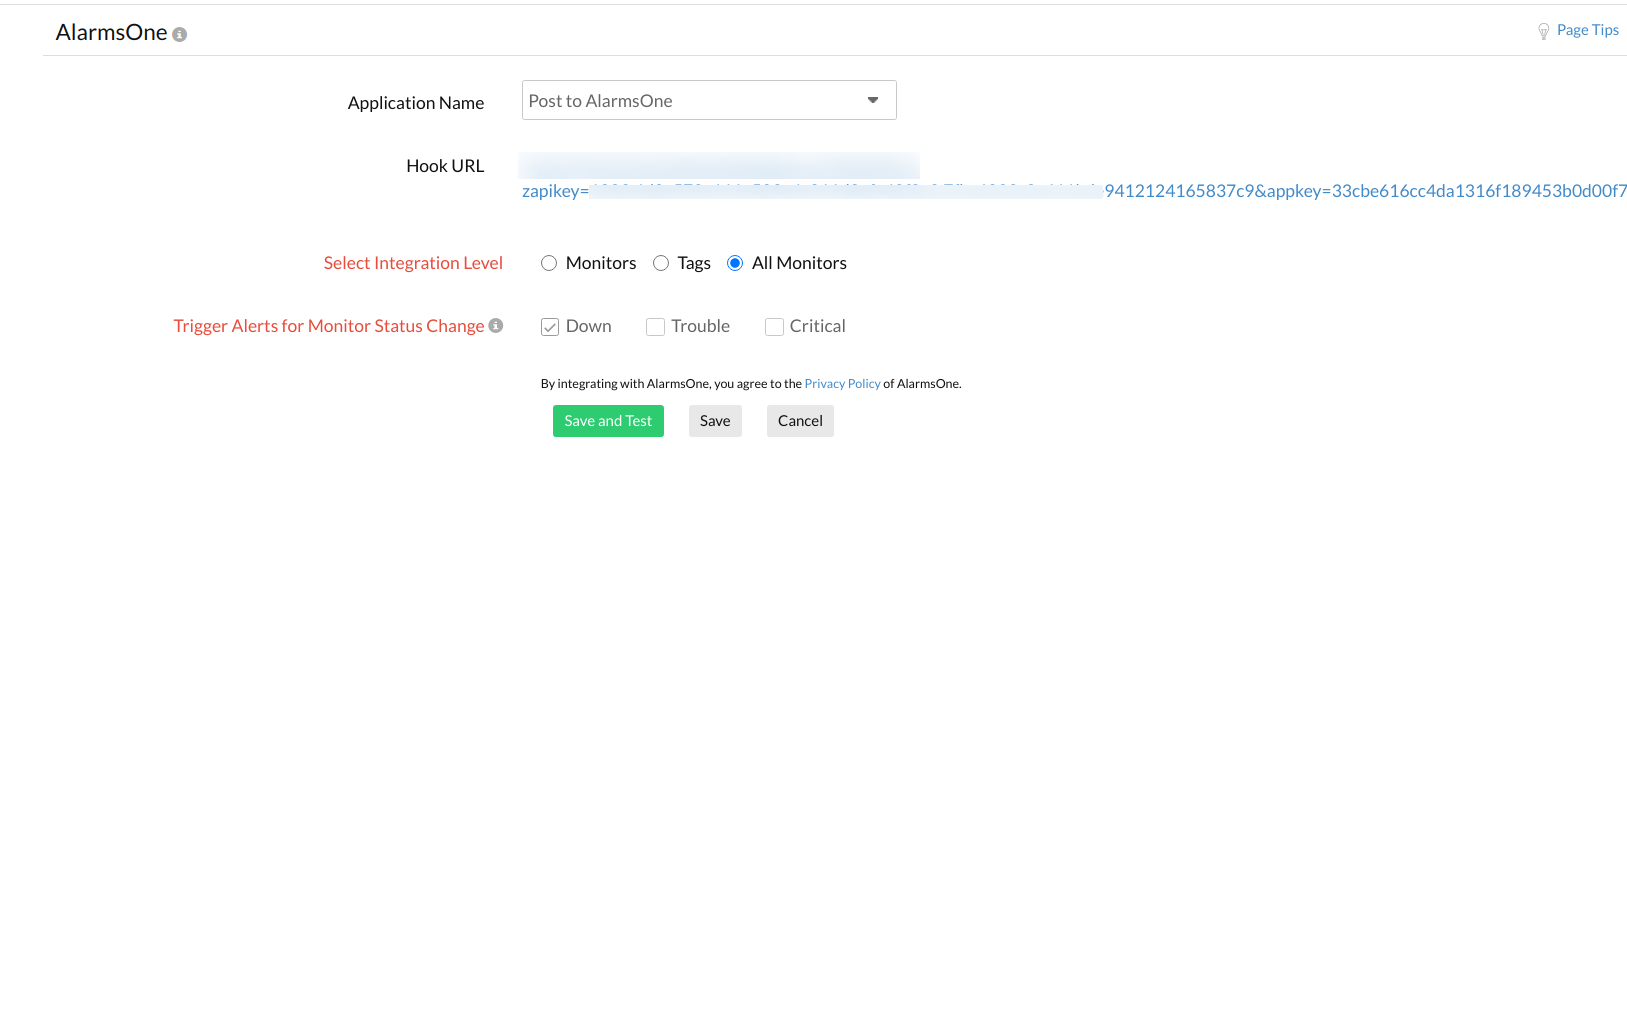Select the Monitors radio button

tap(549, 263)
